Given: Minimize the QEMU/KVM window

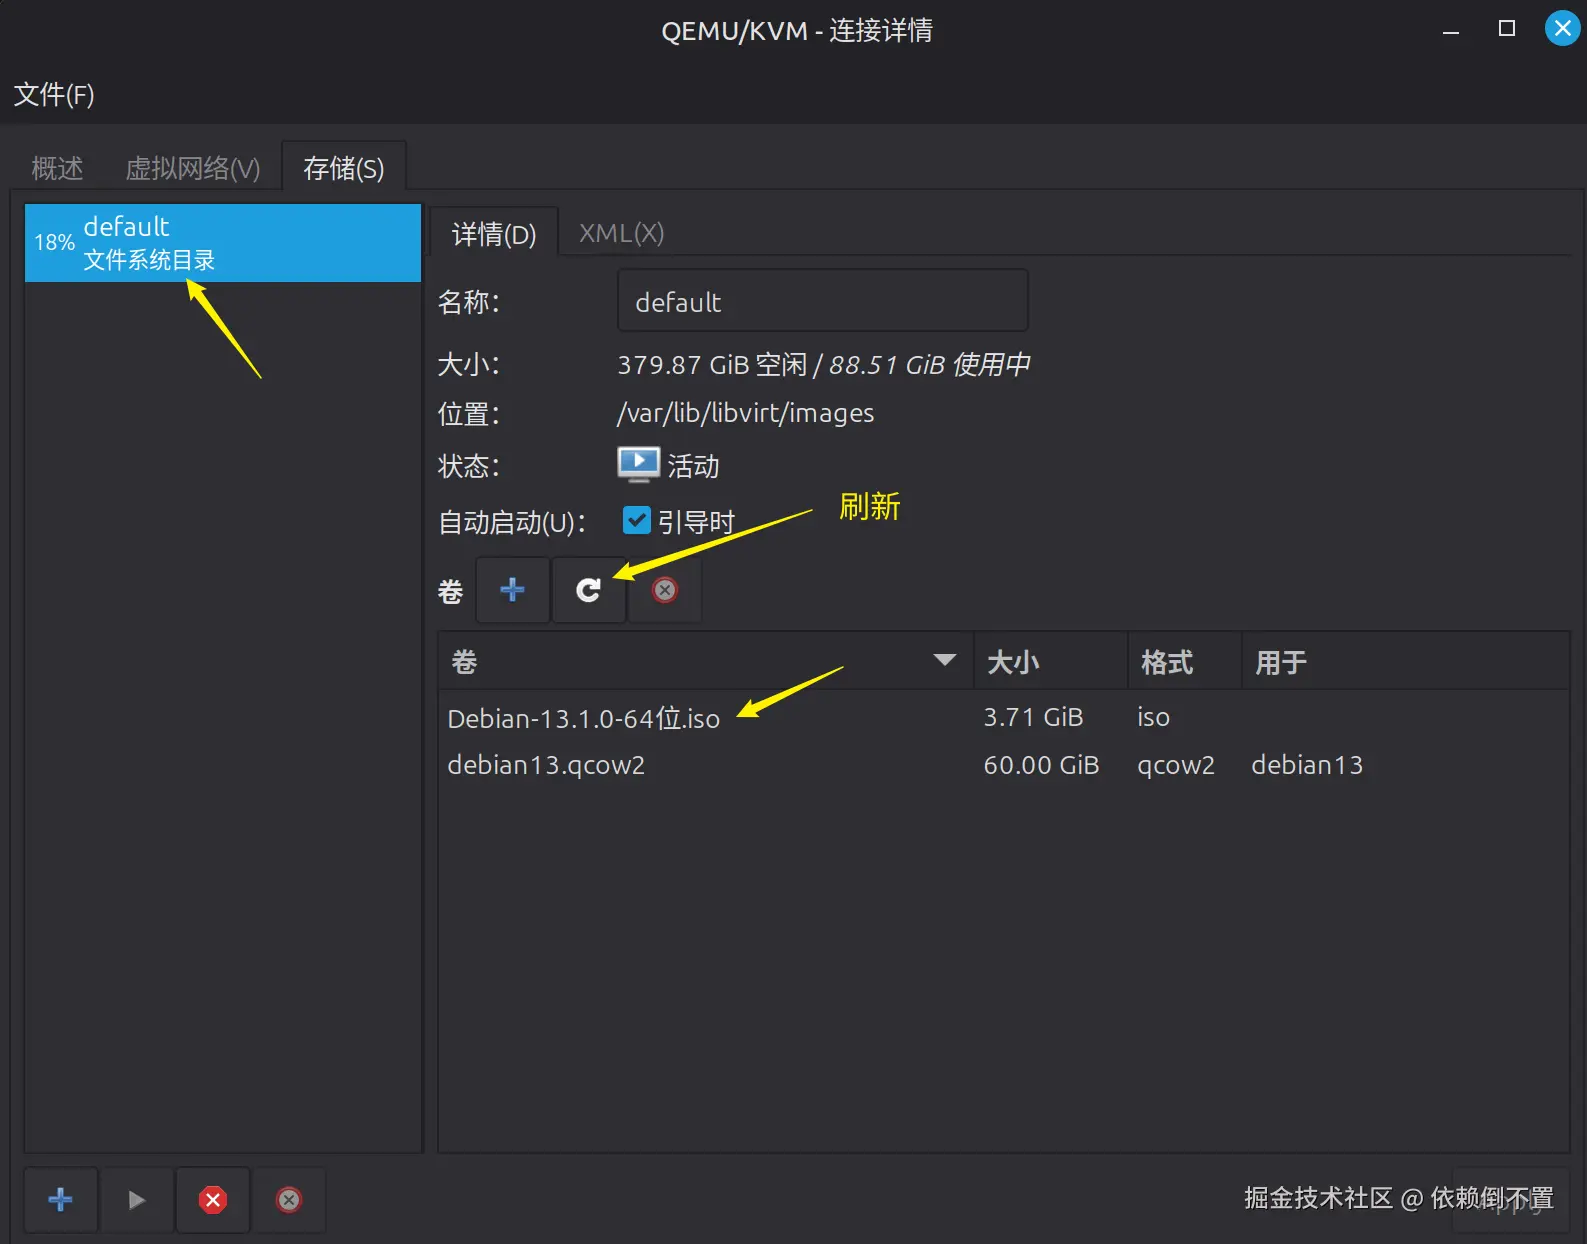Looking at the screenshot, I should click(x=1451, y=30).
